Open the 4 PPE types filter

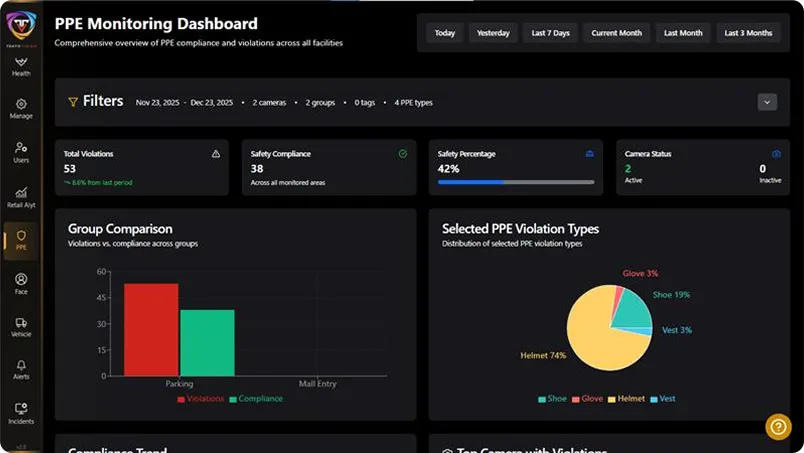[x=413, y=102]
